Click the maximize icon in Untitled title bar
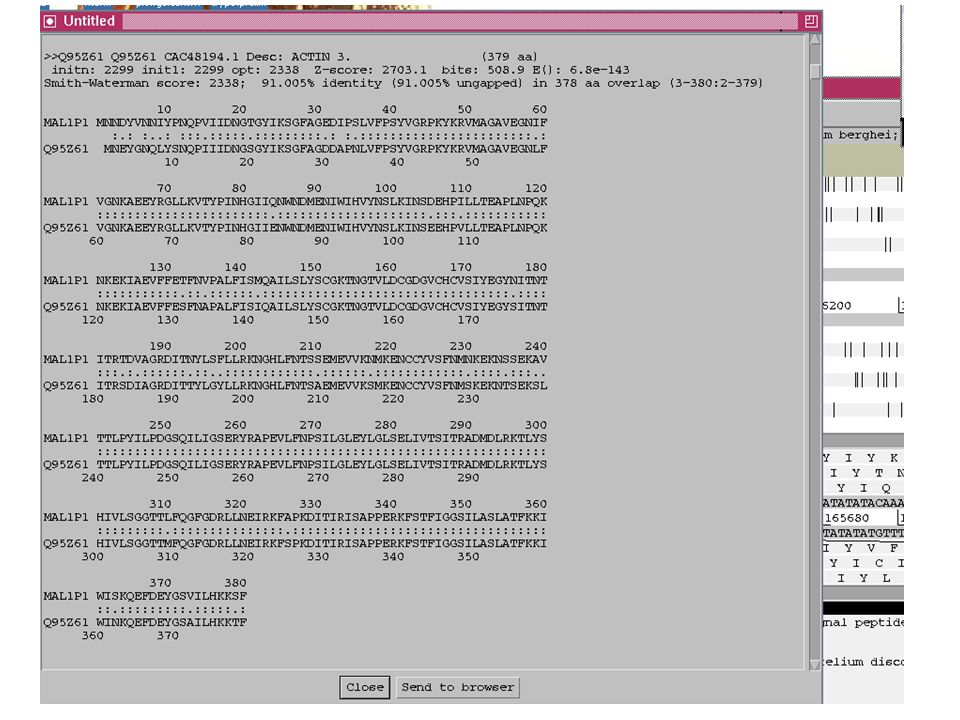Image resolution: width=960 pixels, height=720 pixels. [x=811, y=21]
